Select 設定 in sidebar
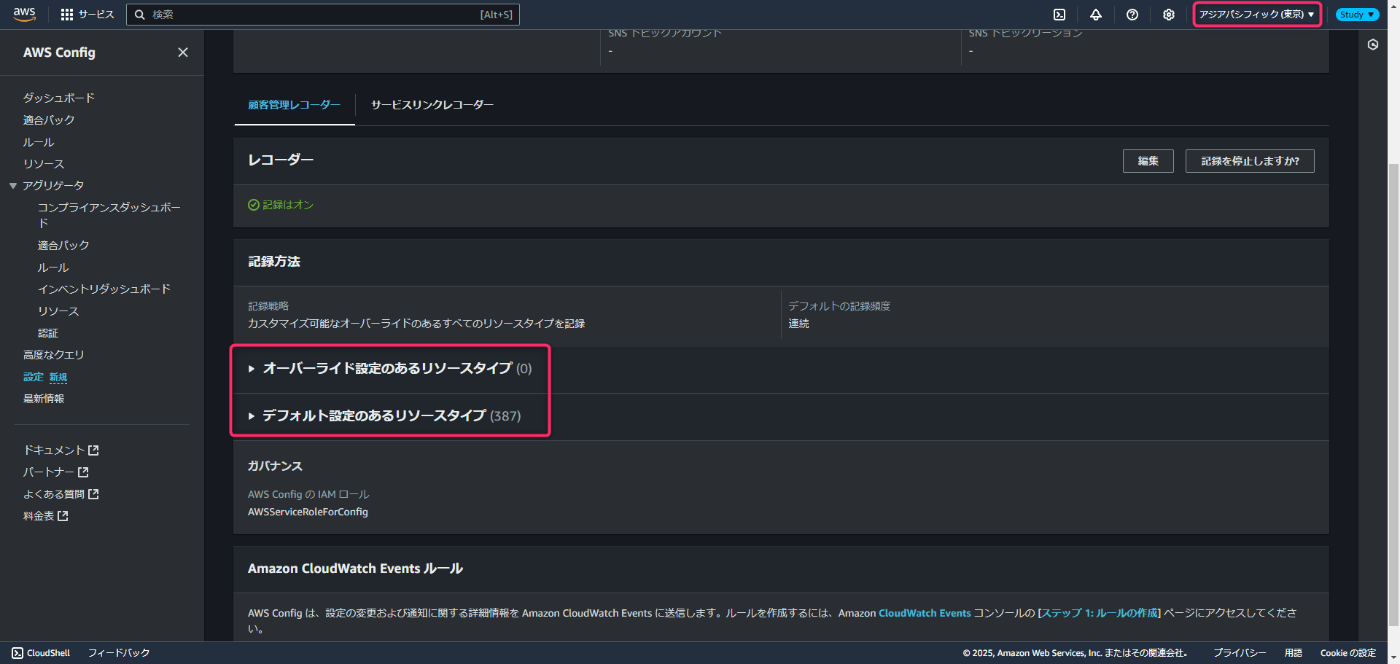Screen dimensions: 1400x664 click(33, 377)
